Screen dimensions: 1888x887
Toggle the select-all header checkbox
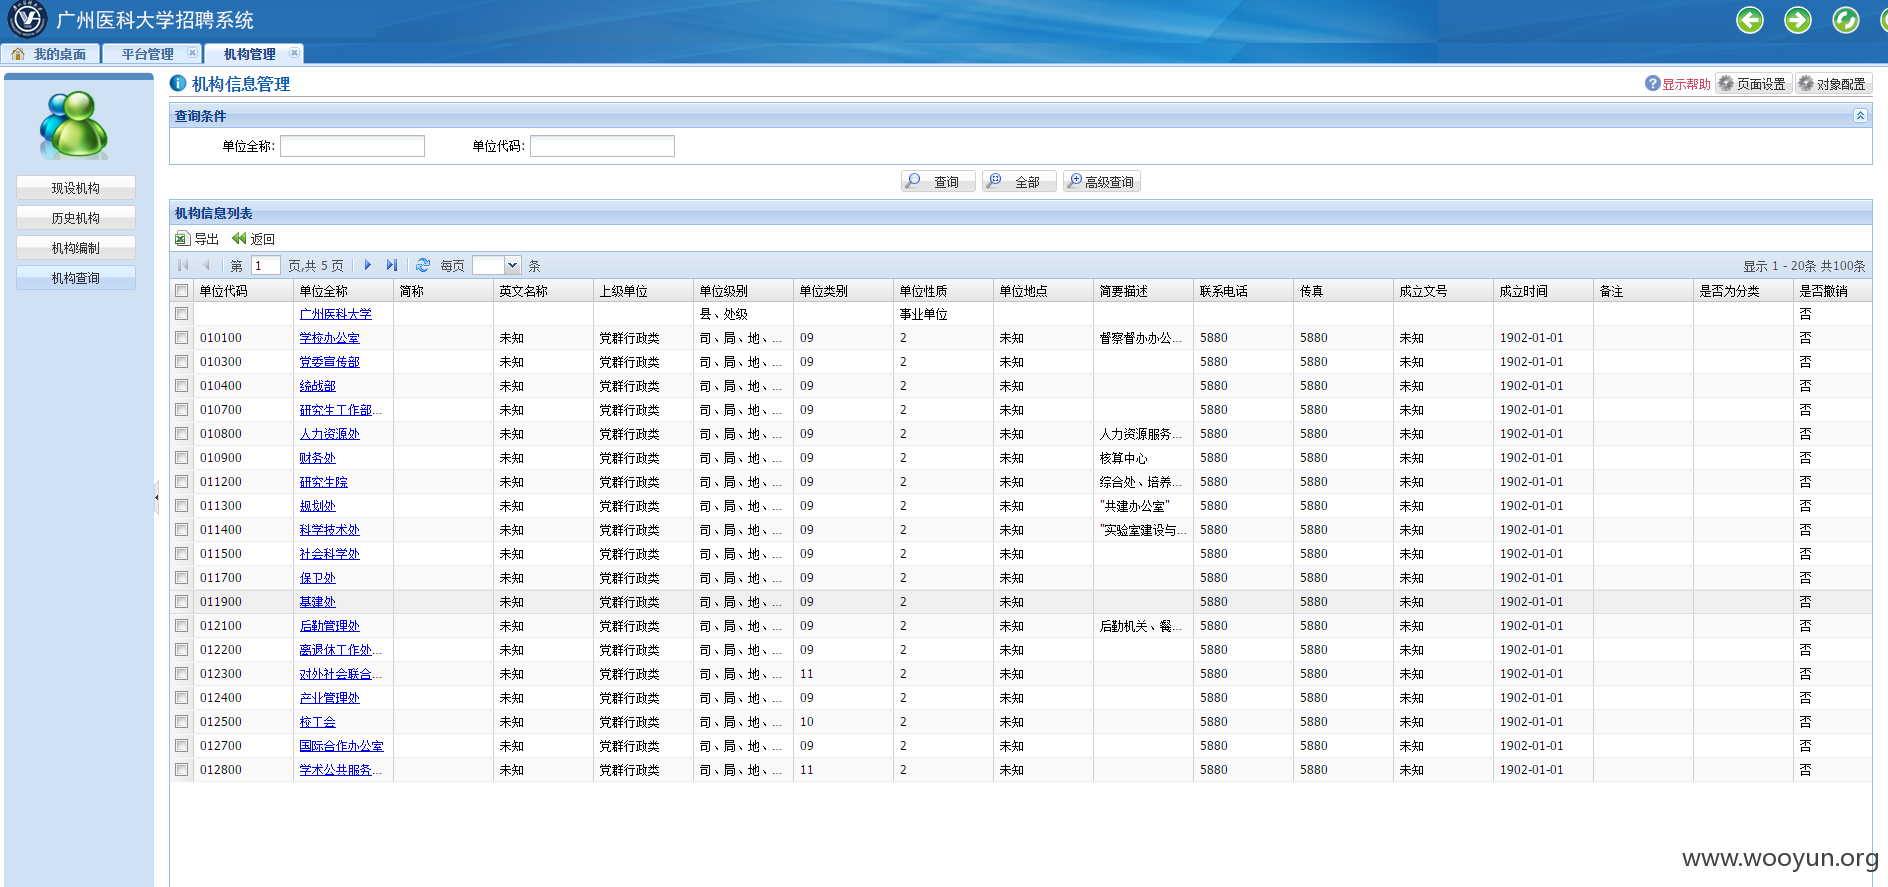click(181, 291)
